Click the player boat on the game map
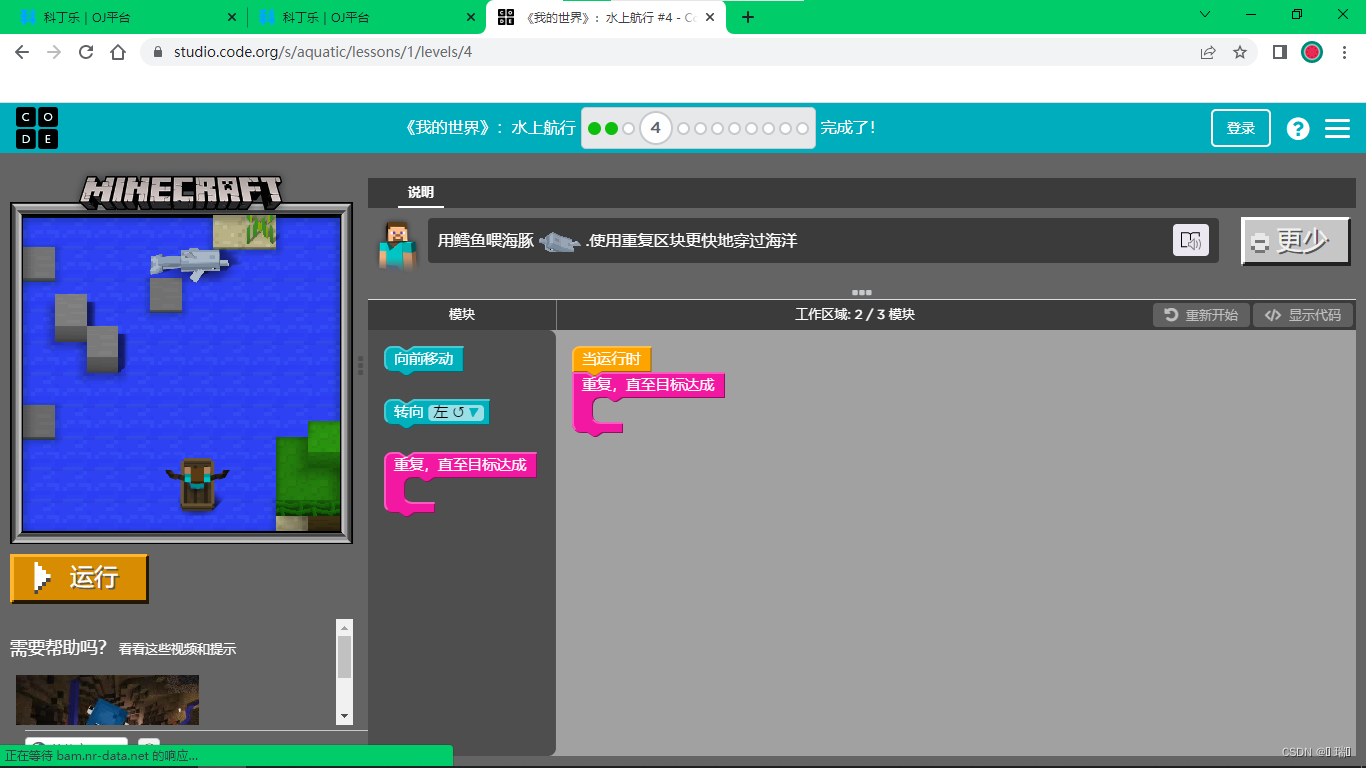 click(x=197, y=483)
